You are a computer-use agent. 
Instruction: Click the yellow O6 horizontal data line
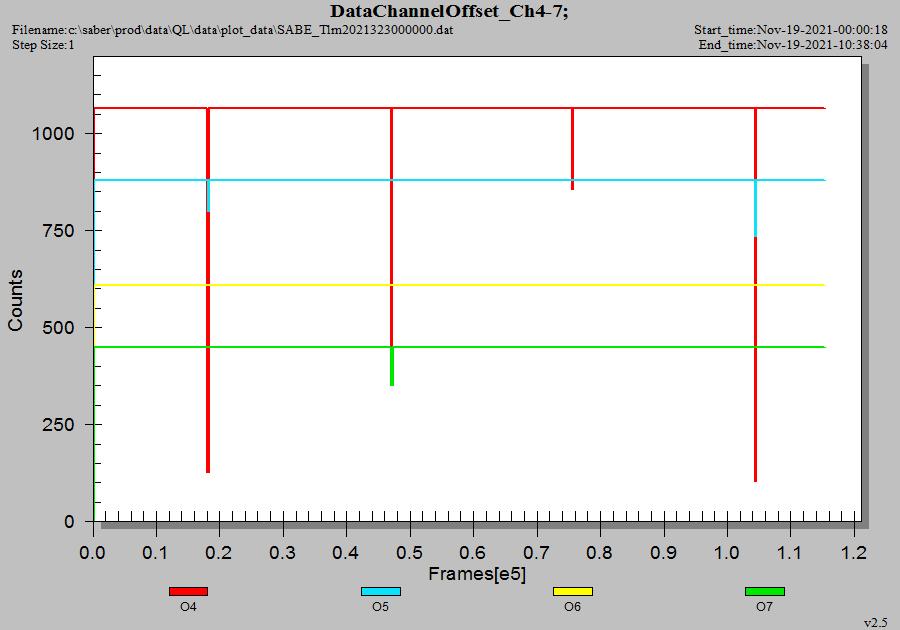459,285
